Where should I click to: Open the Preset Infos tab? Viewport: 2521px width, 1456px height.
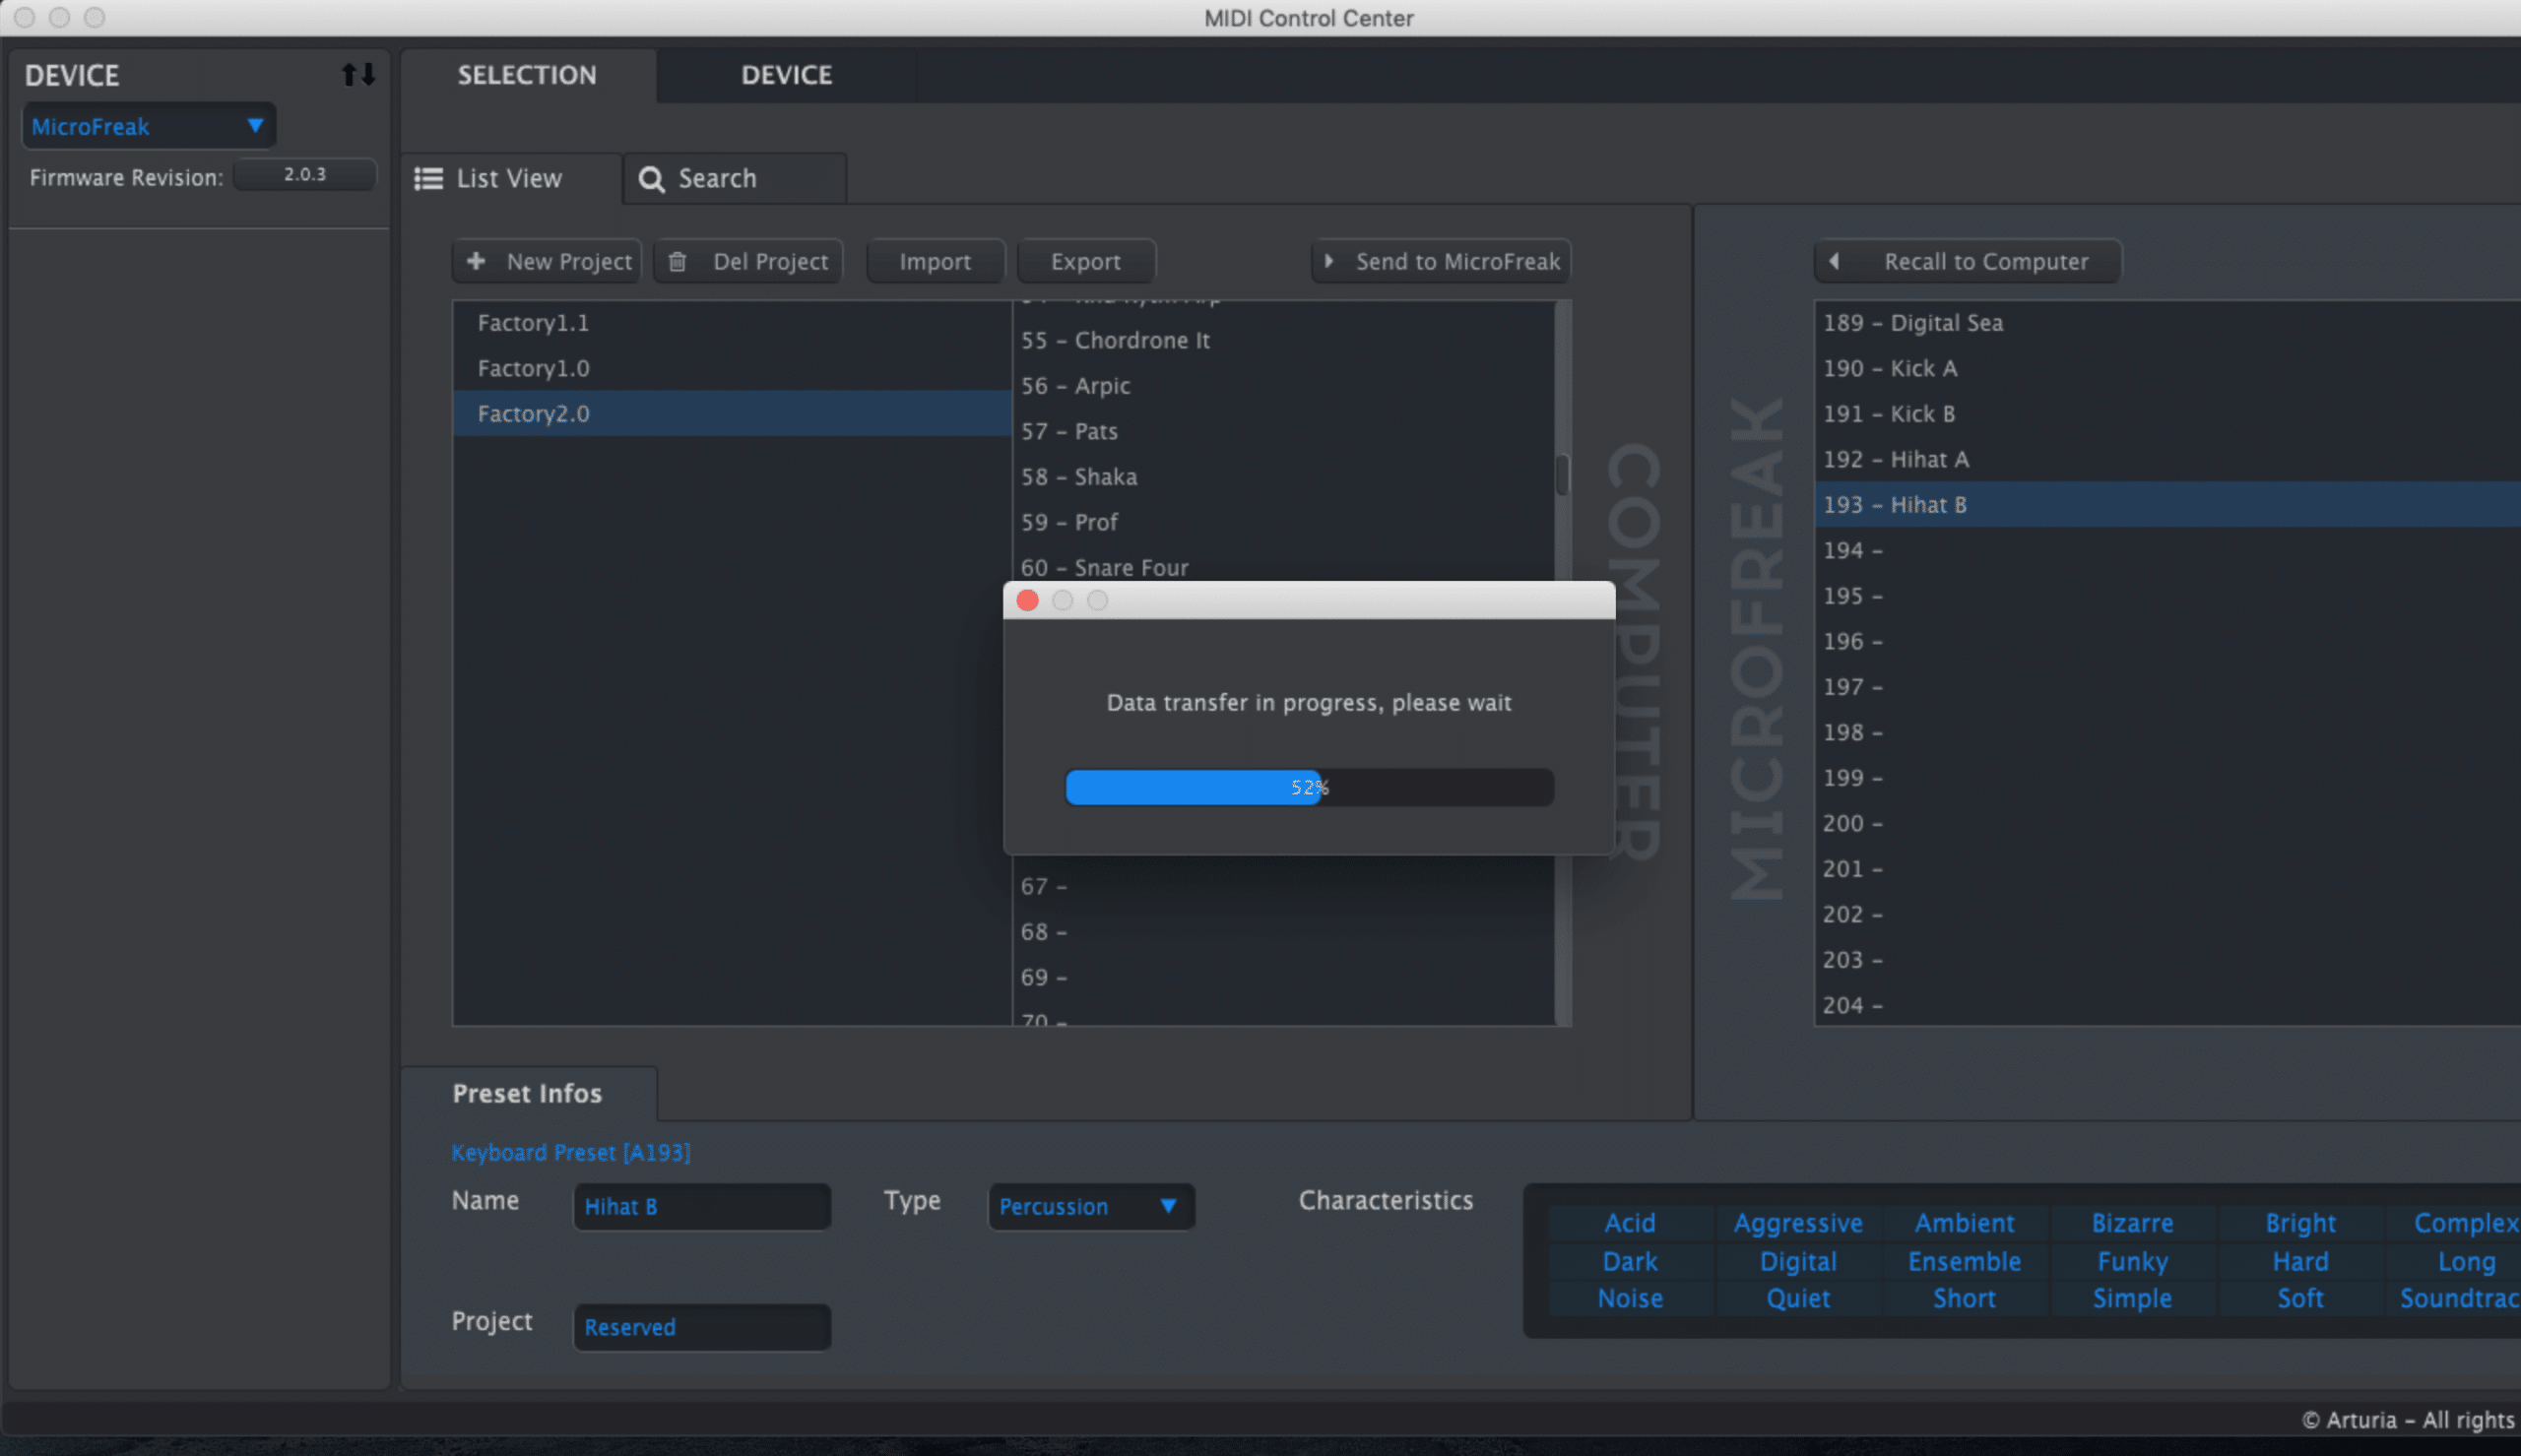528,1093
